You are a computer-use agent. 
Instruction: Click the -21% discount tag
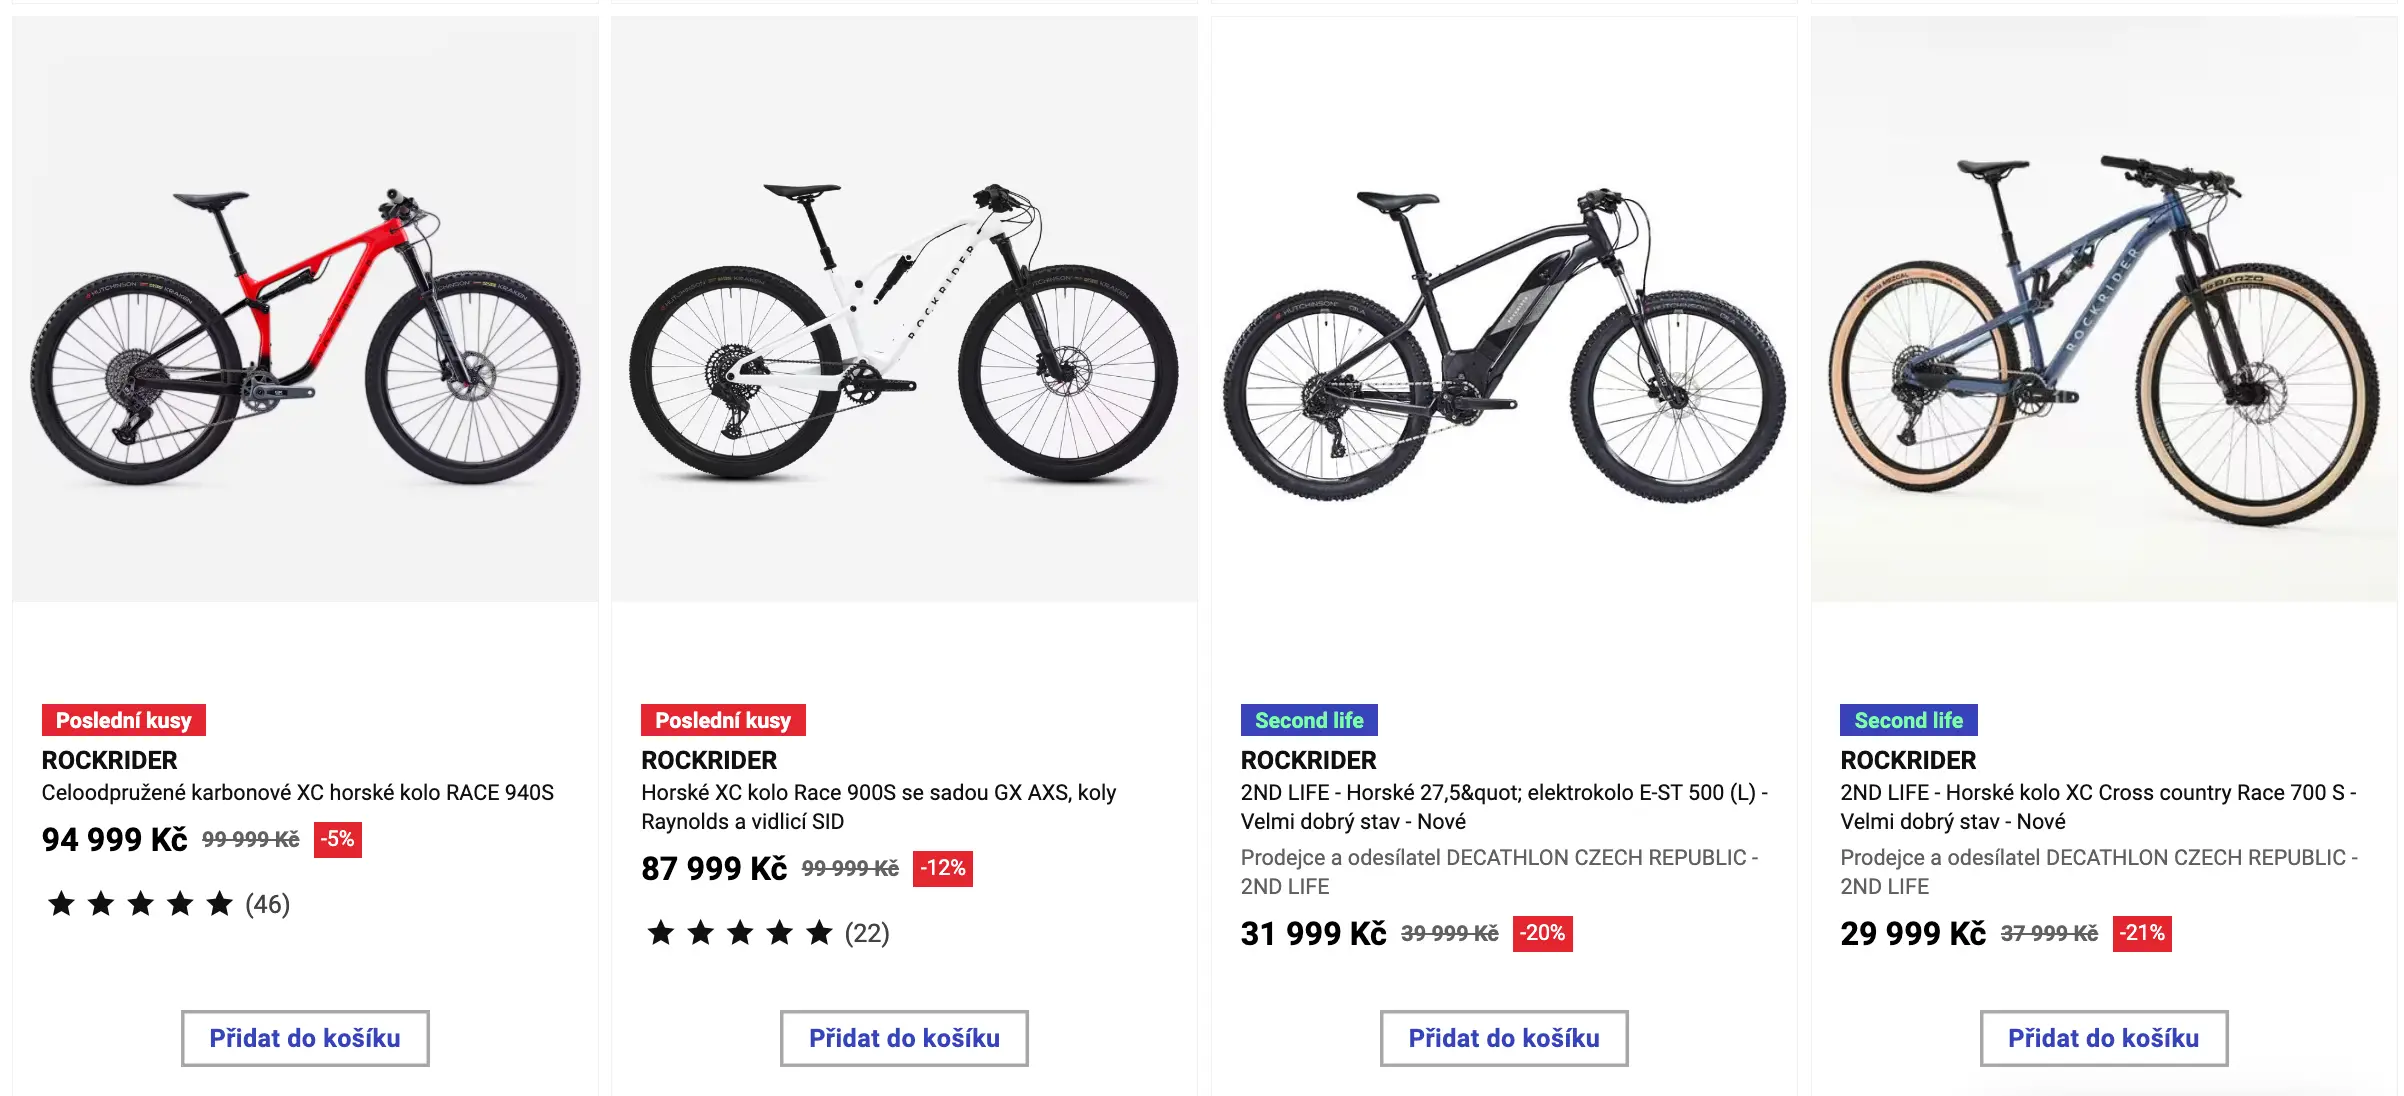pos(2141,933)
